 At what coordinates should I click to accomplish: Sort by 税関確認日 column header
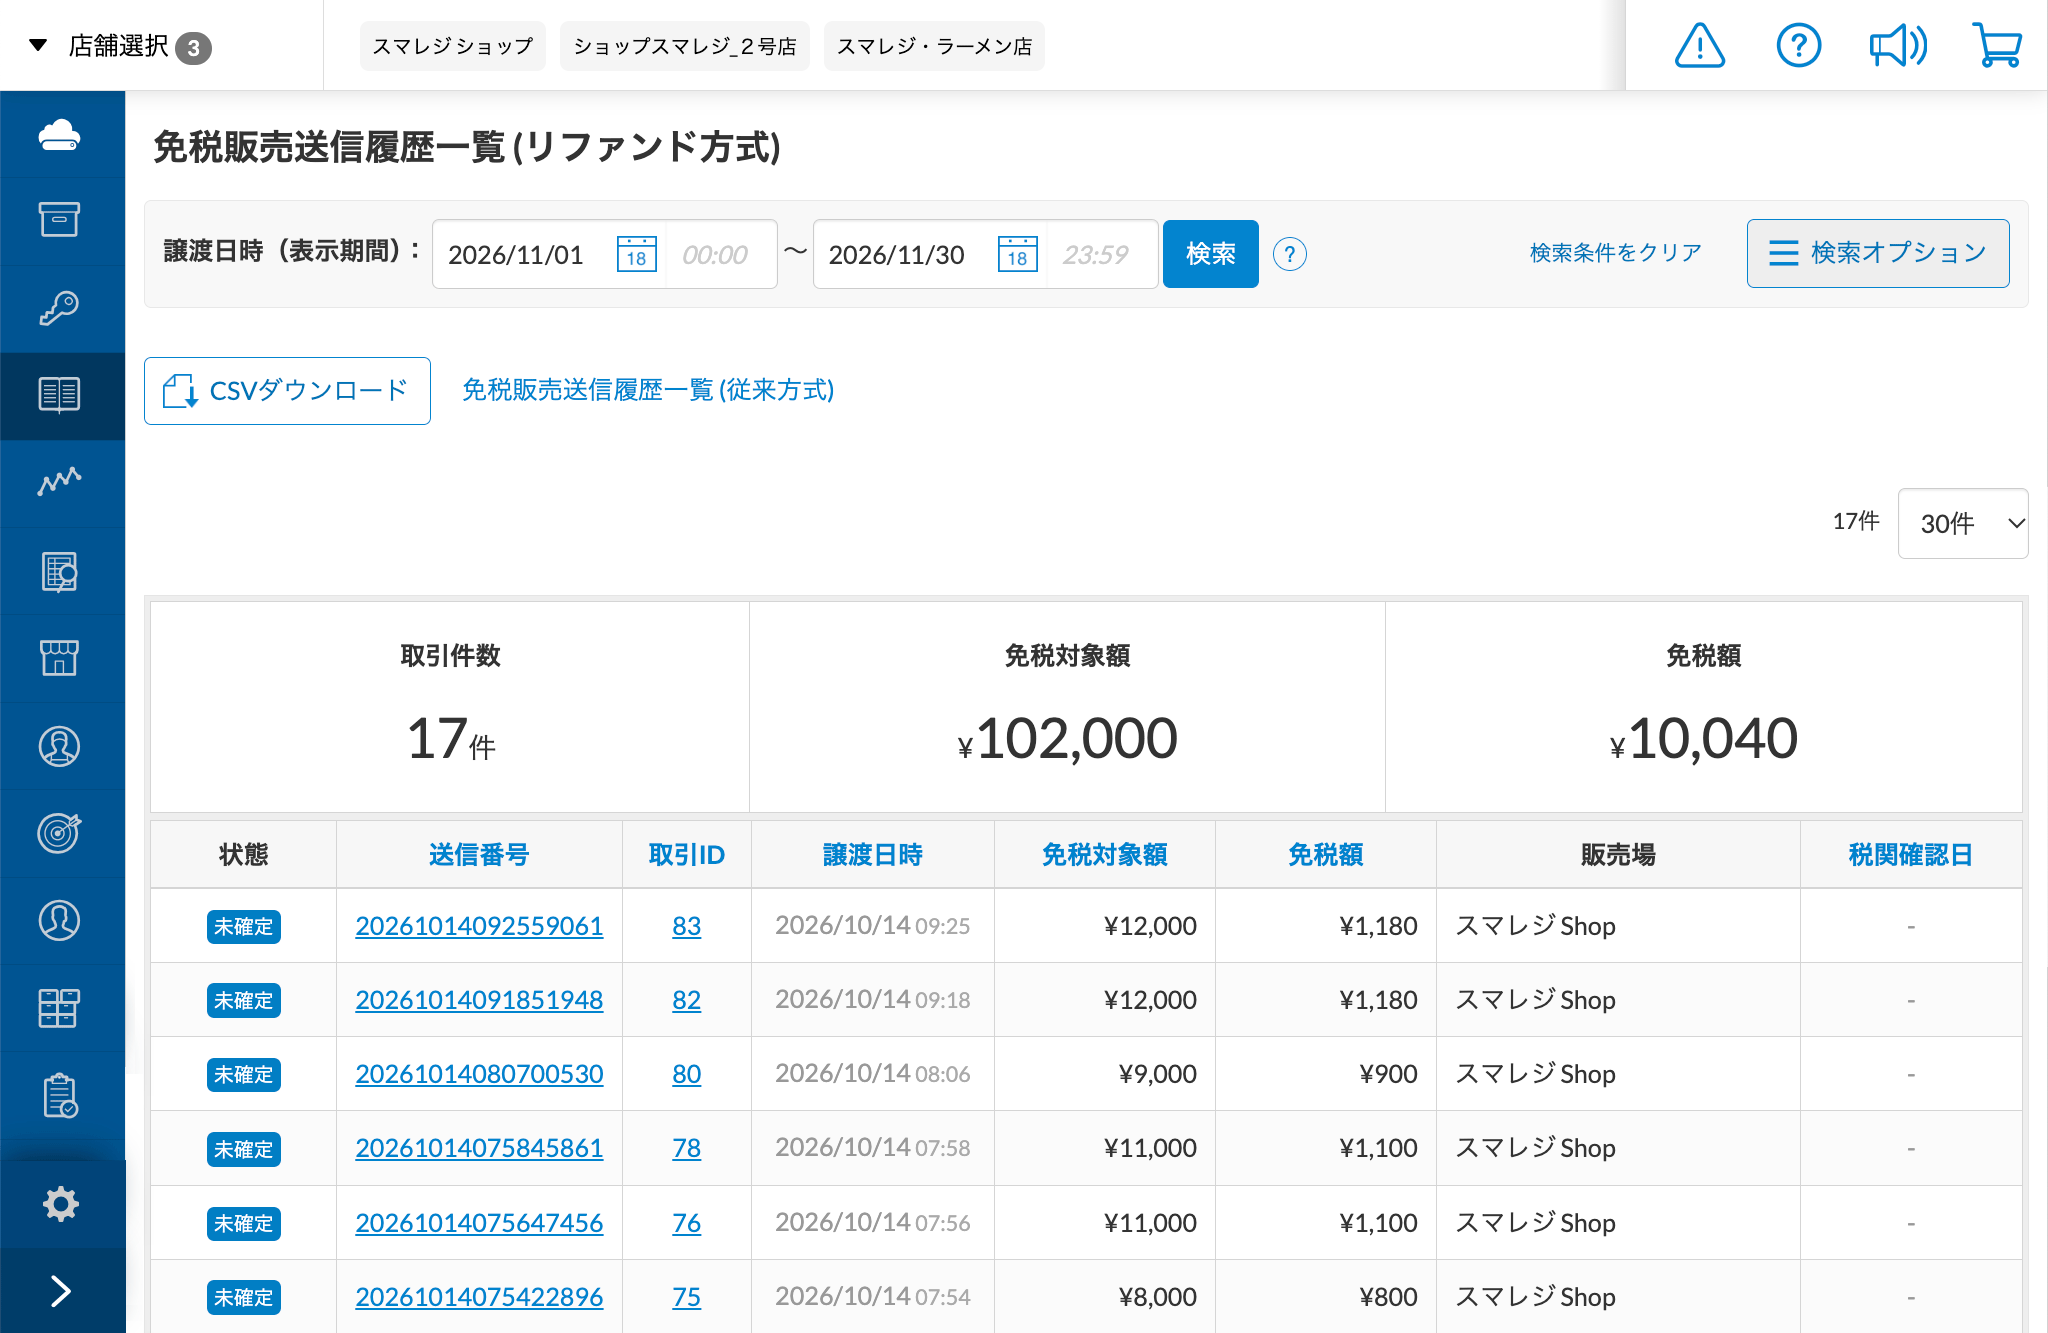tap(1911, 855)
